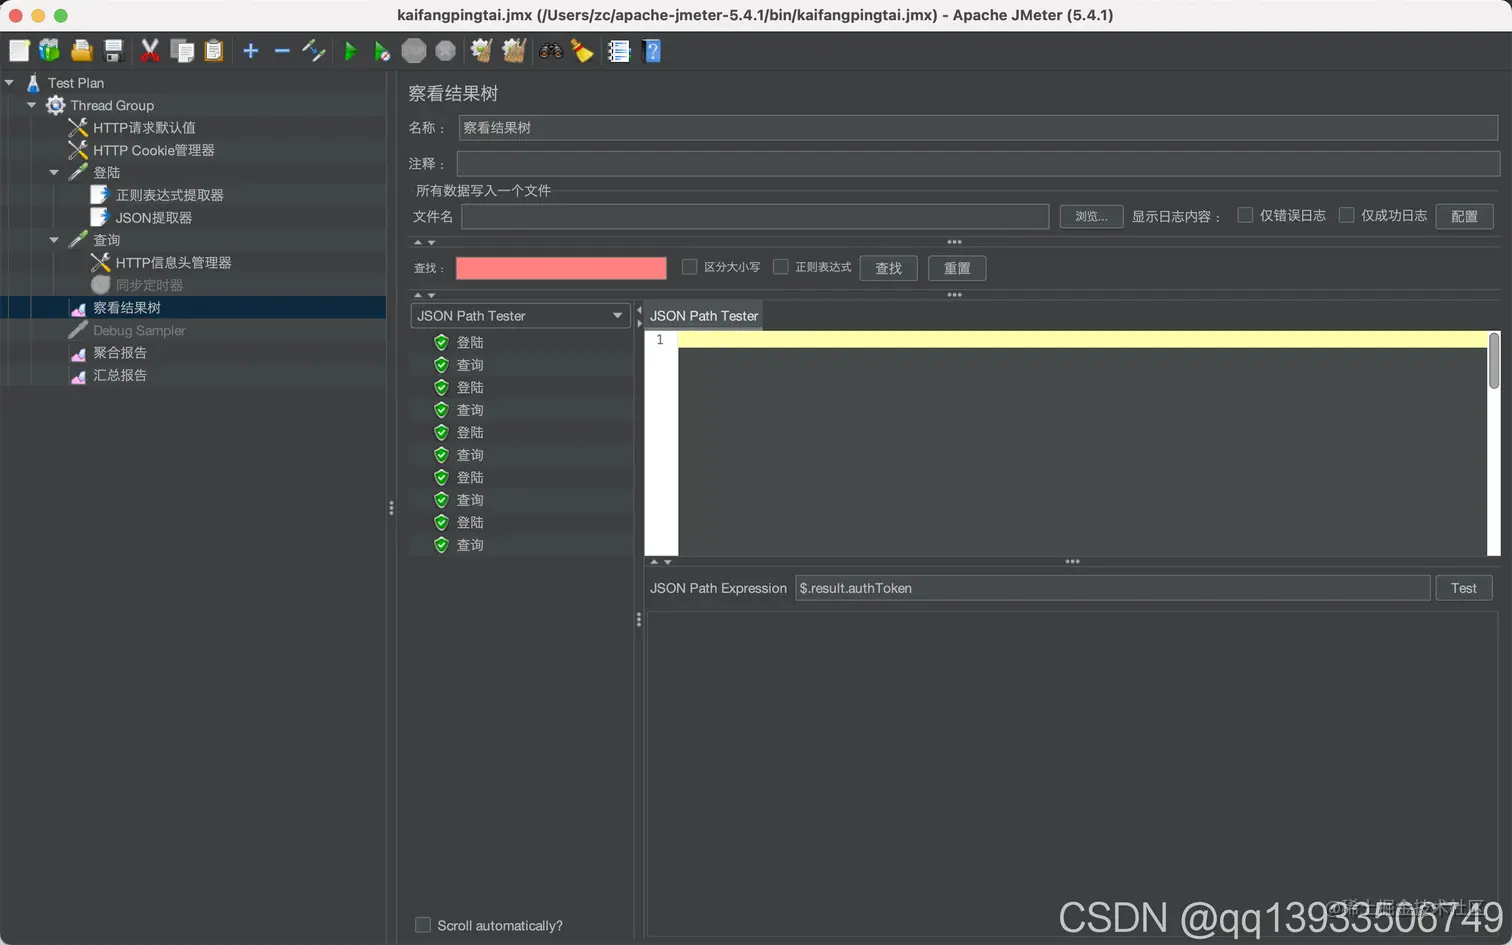
Task: Open Help icon in toolbar
Action: pos(652,51)
